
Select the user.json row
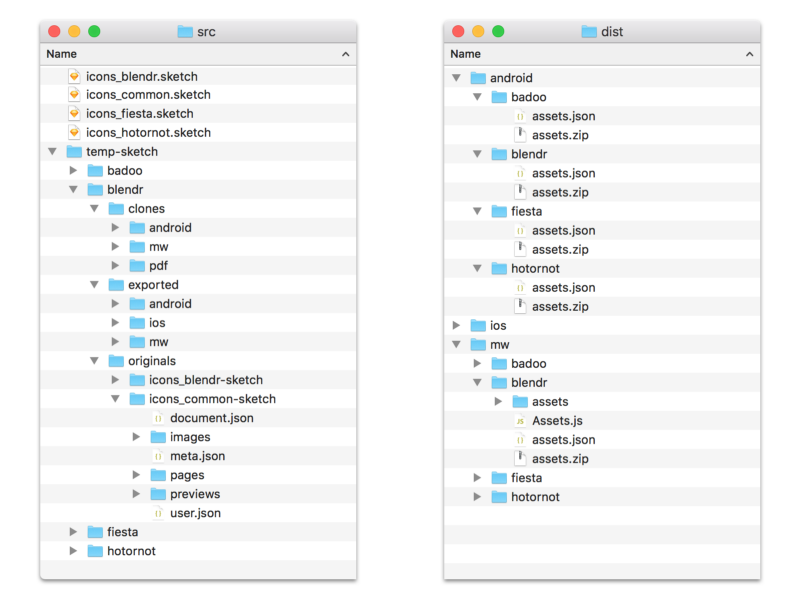click(x=198, y=513)
